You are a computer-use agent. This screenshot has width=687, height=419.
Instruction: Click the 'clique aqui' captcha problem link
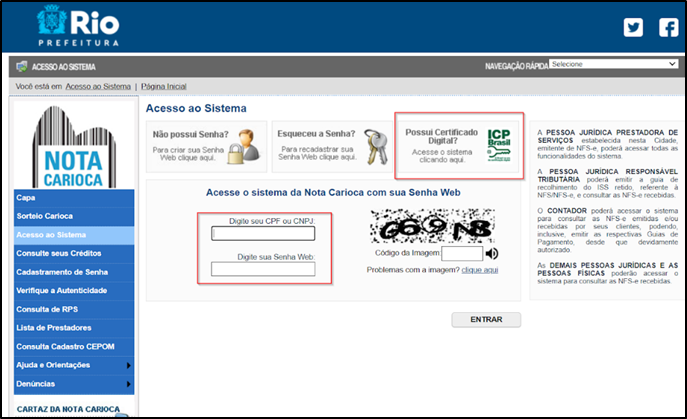480,270
